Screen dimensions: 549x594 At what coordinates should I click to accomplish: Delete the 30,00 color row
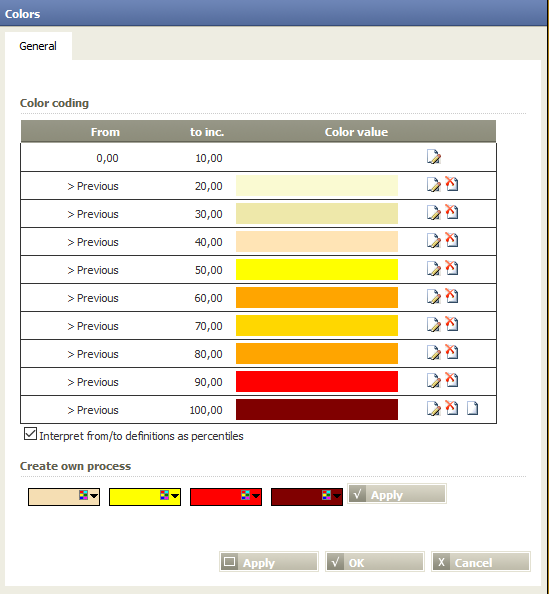[x=451, y=212]
